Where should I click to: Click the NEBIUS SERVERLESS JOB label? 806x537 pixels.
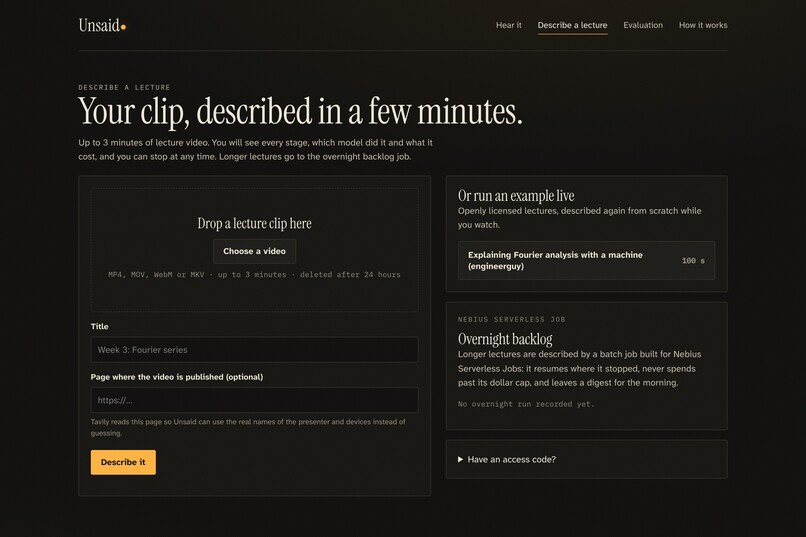point(511,319)
